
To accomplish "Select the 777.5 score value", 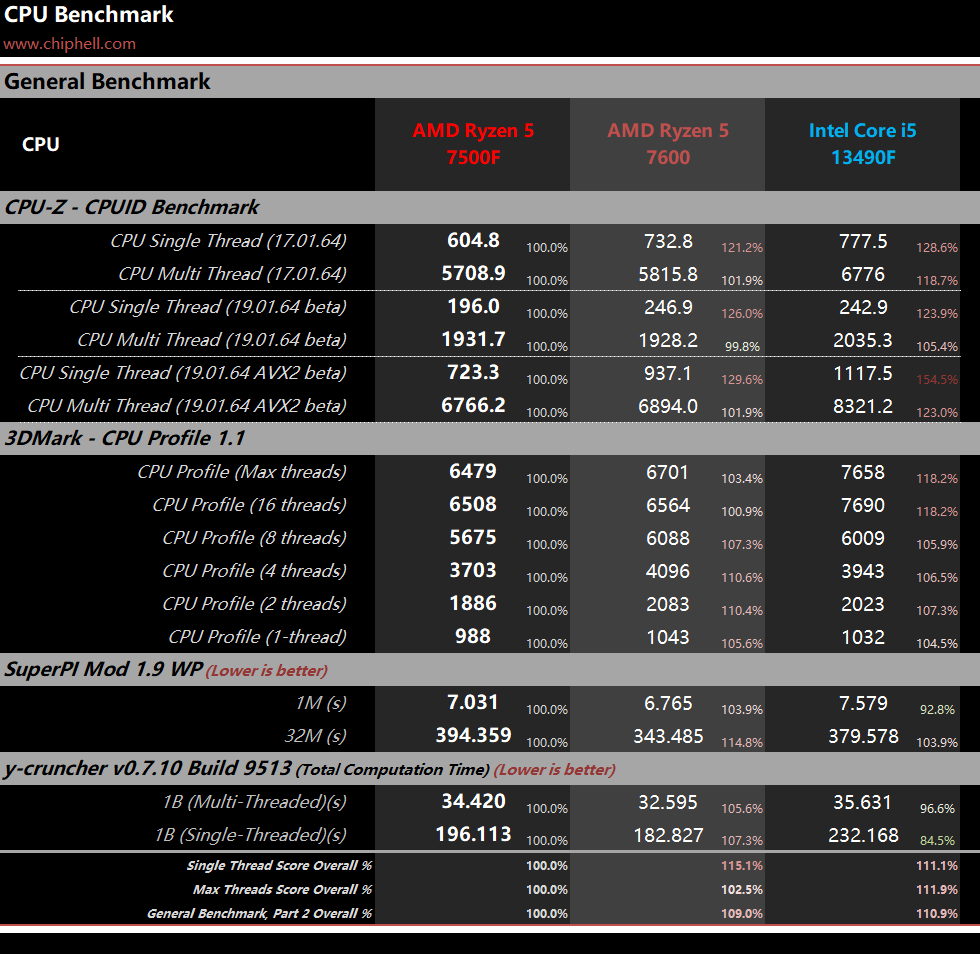I will [x=862, y=241].
